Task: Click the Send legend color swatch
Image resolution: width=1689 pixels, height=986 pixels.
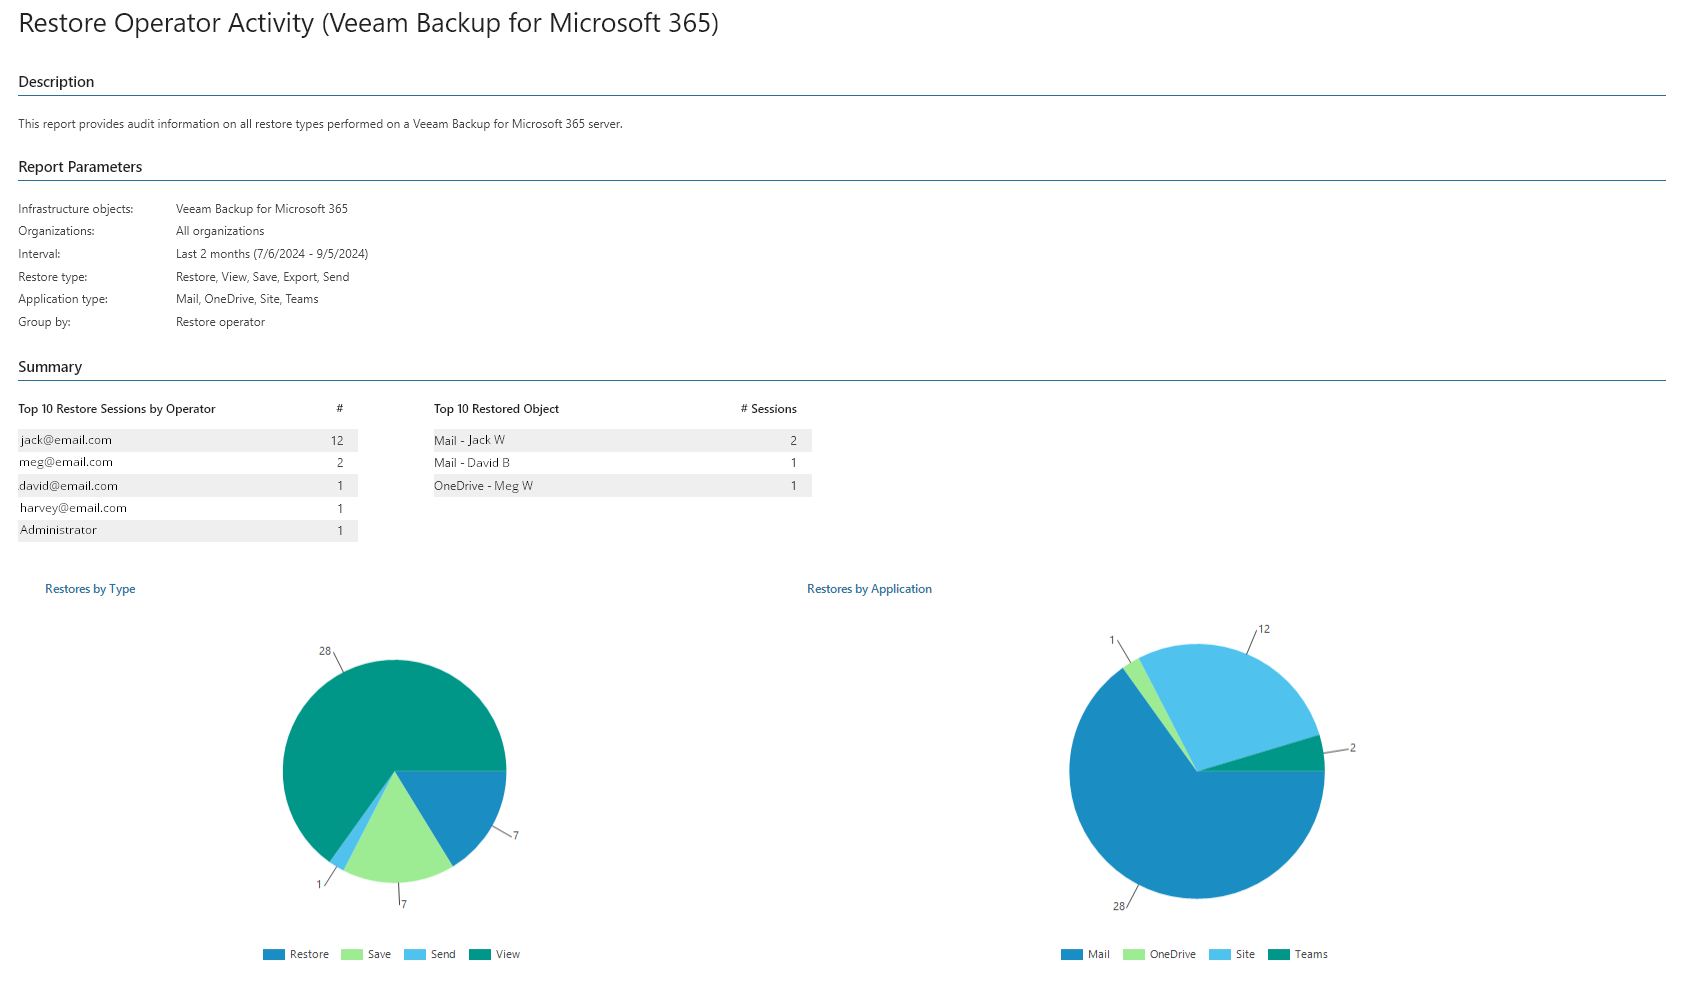Action: tap(415, 955)
